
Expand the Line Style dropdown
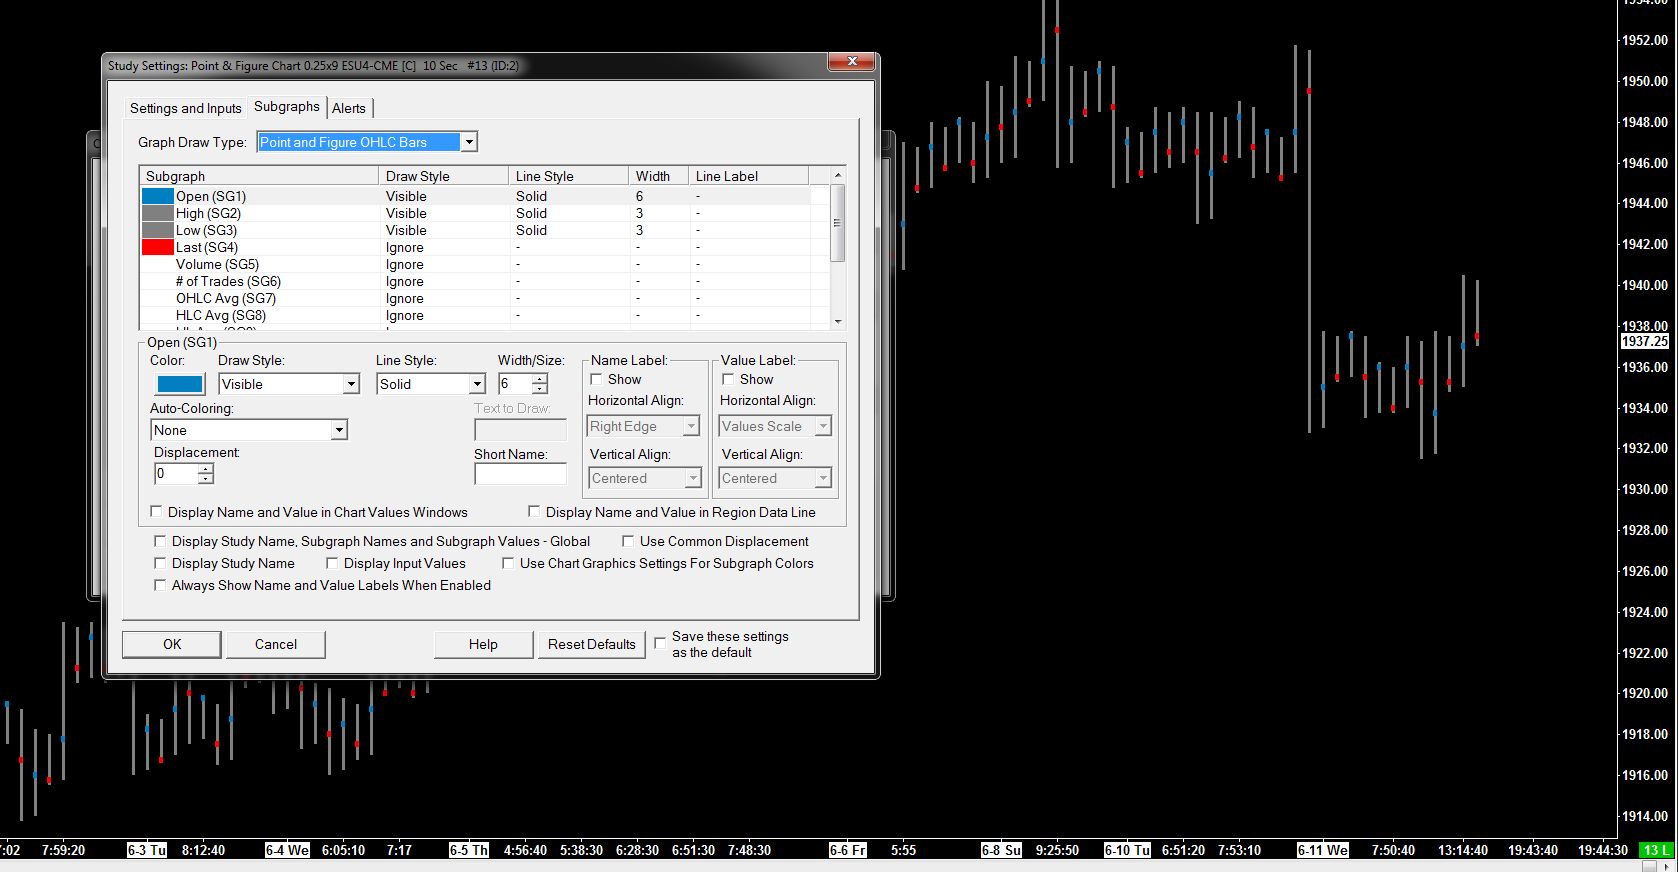(477, 384)
